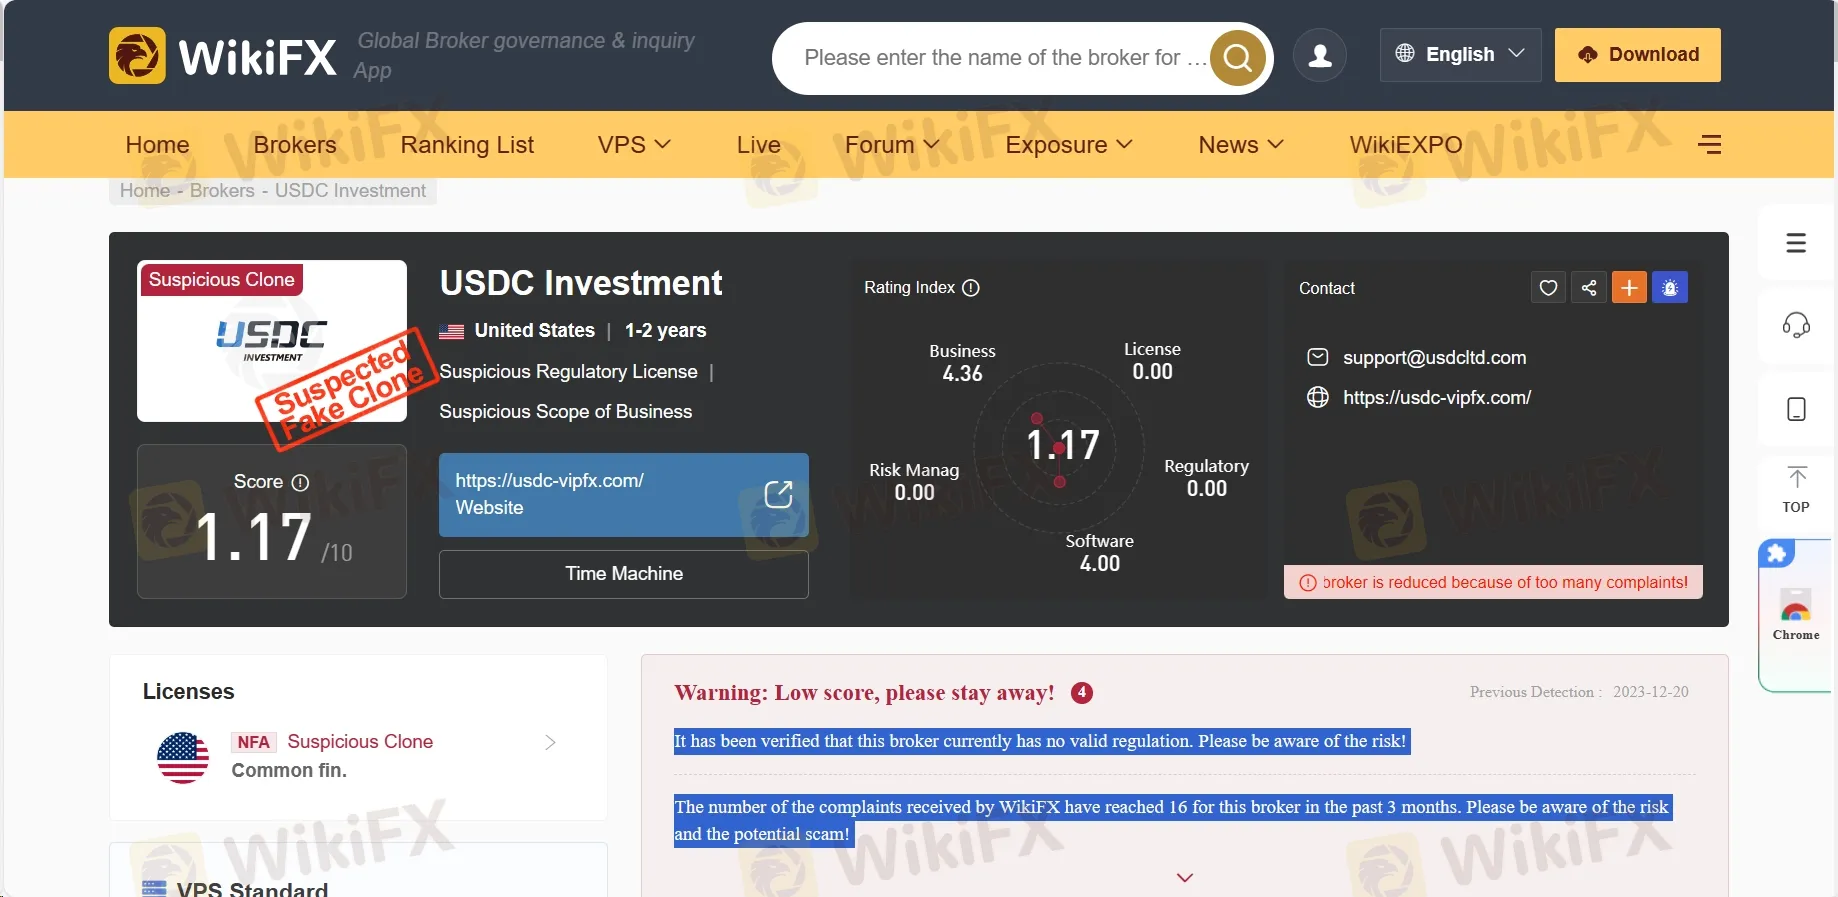Click the Time Machine button
The image size is (1838, 897).
624,574
